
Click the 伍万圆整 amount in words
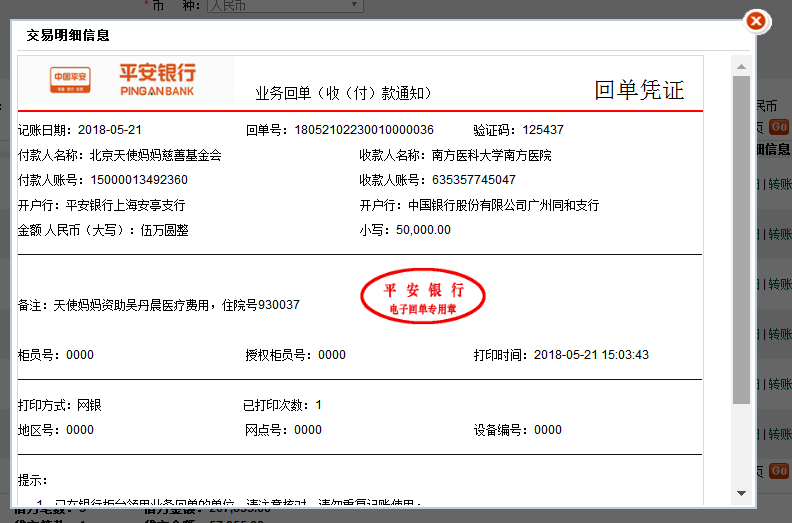point(165,230)
